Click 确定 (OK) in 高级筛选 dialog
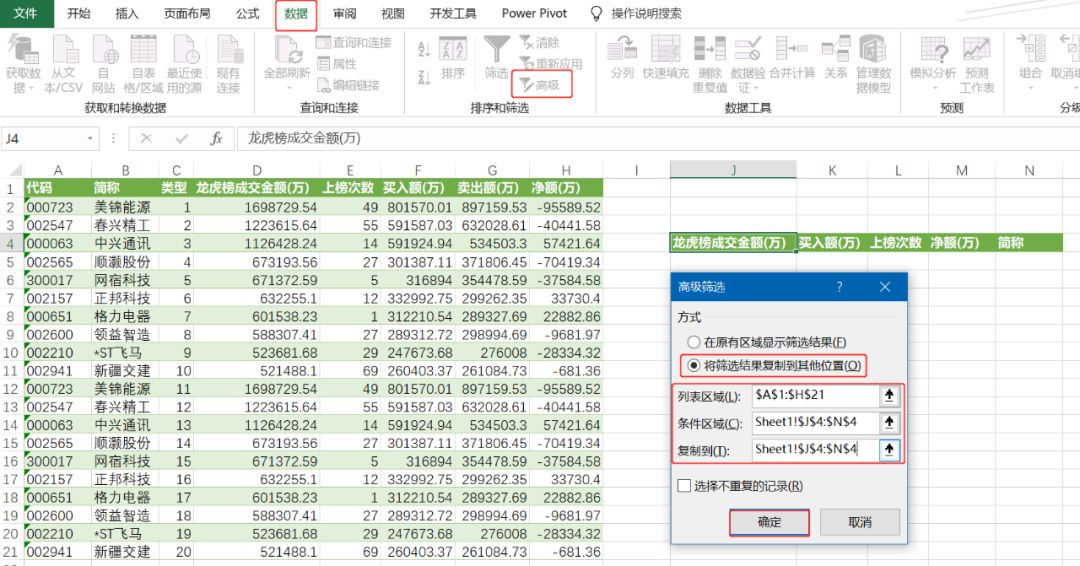The height and width of the screenshot is (566, 1080). pos(769,523)
